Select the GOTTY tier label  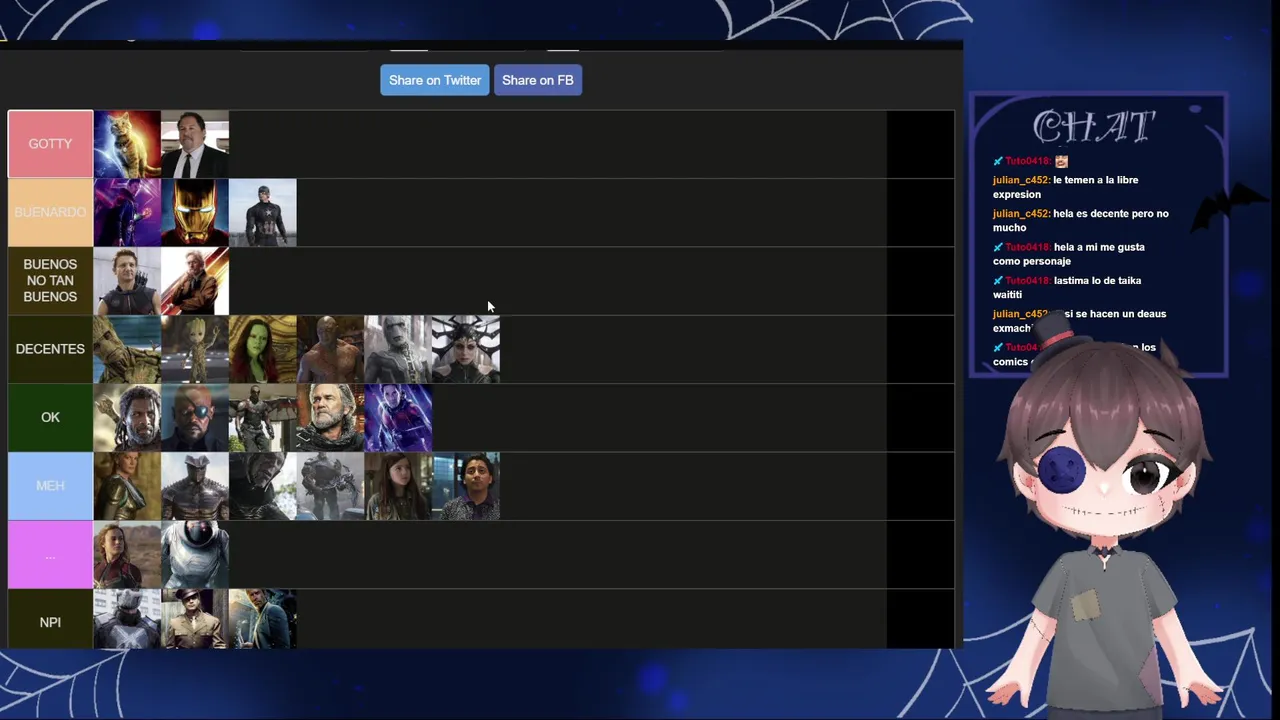[x=50, y=144]
